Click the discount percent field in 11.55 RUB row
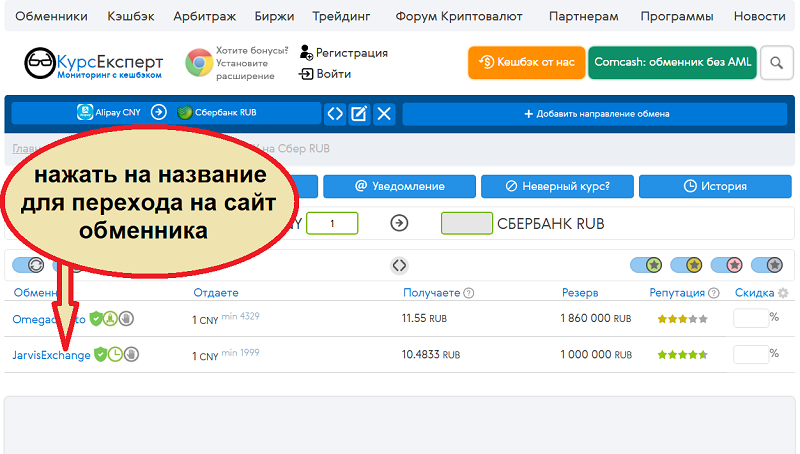Image resolution: width=800 pixels, height=454 pixels. click(751, 318)
